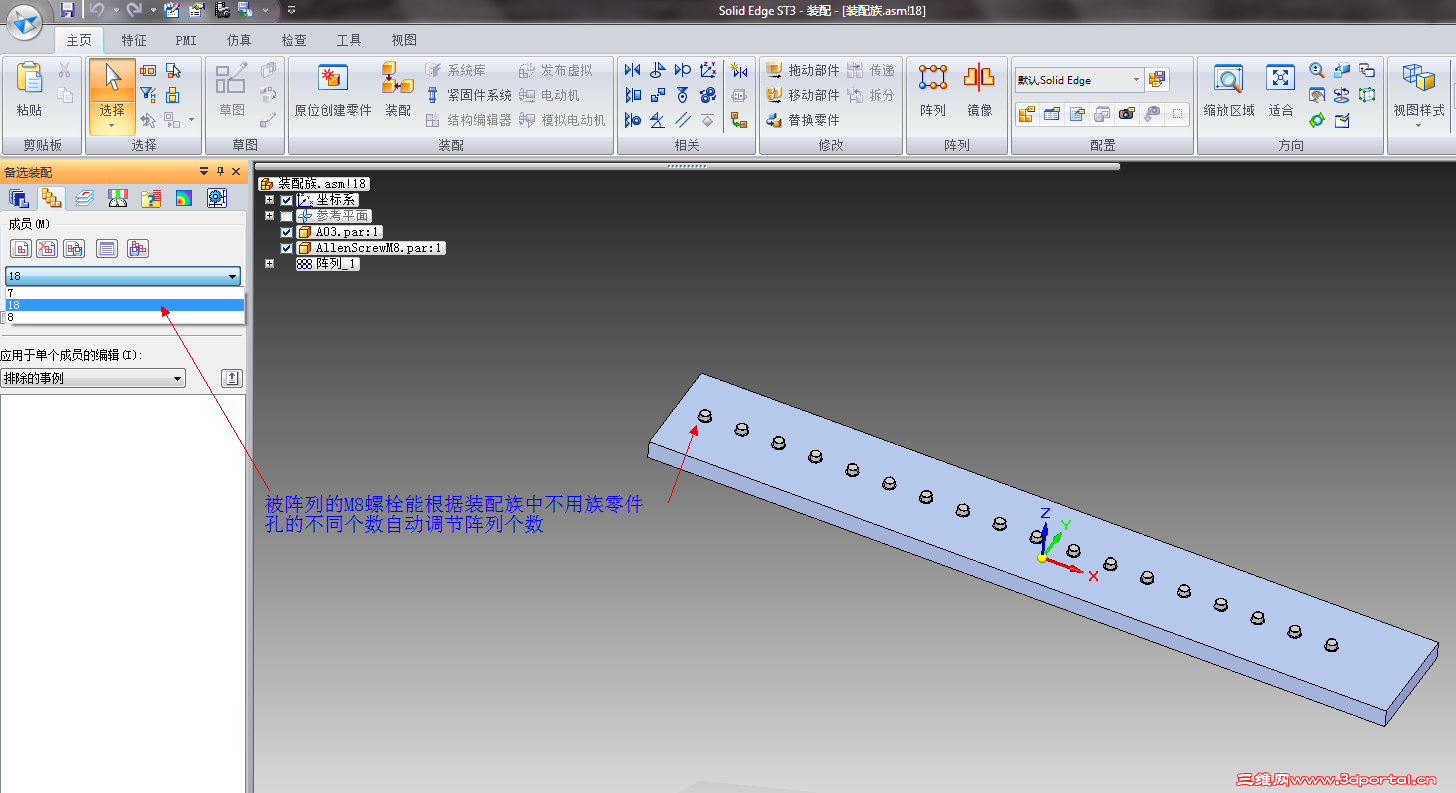Start the Assemble command (装配)
Screen dimensions: 1456x793
point(398,89)
